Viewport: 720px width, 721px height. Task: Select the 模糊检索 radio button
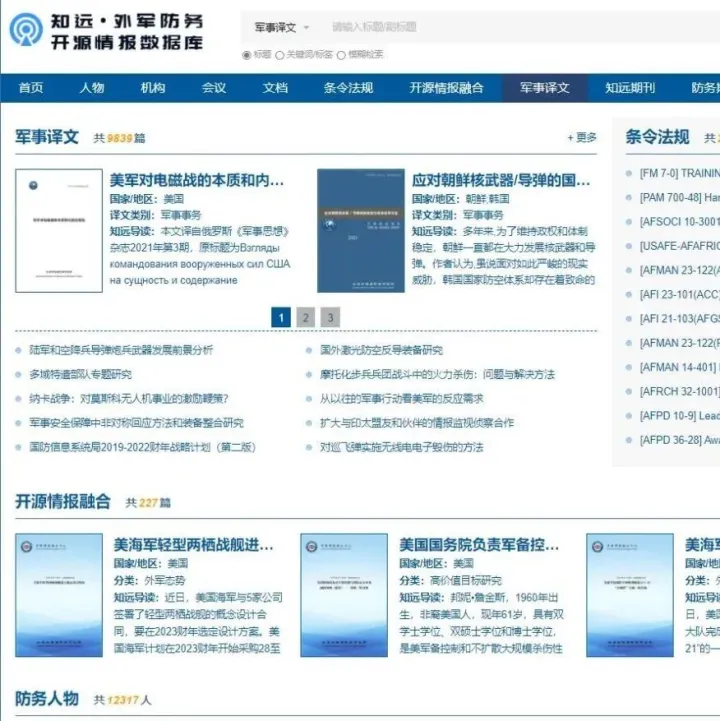point(341,55)
